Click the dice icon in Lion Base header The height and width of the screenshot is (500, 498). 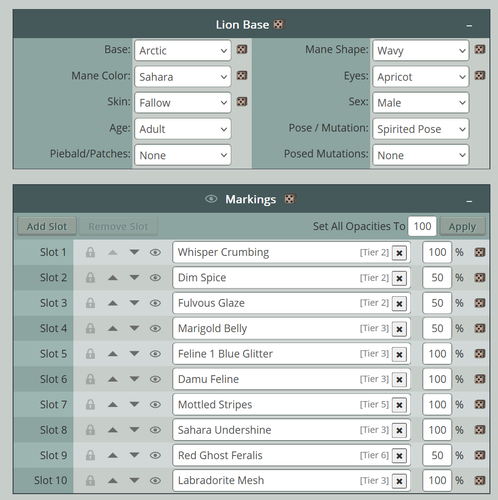279,24
